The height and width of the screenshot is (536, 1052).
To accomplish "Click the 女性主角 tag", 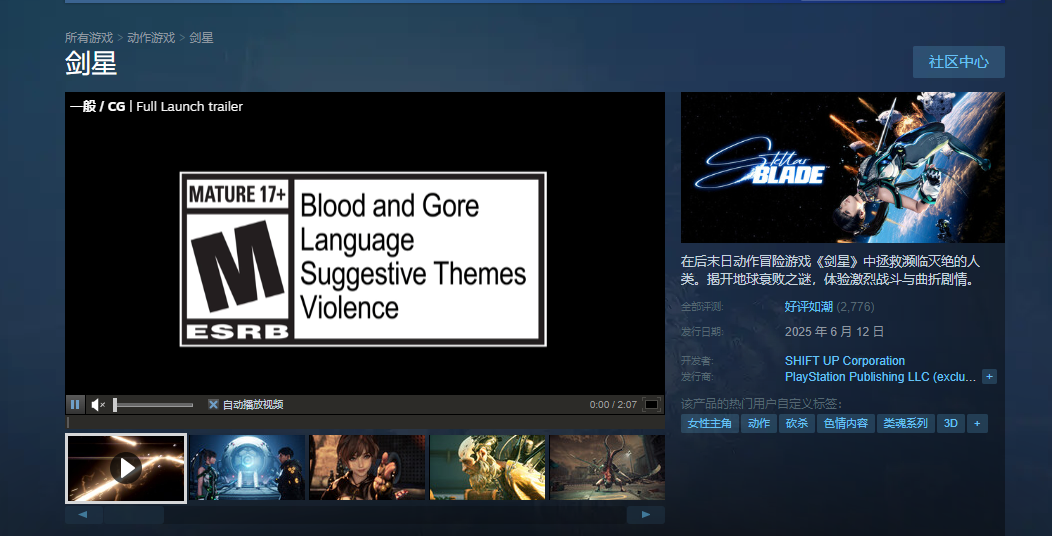I will [710, 423].
